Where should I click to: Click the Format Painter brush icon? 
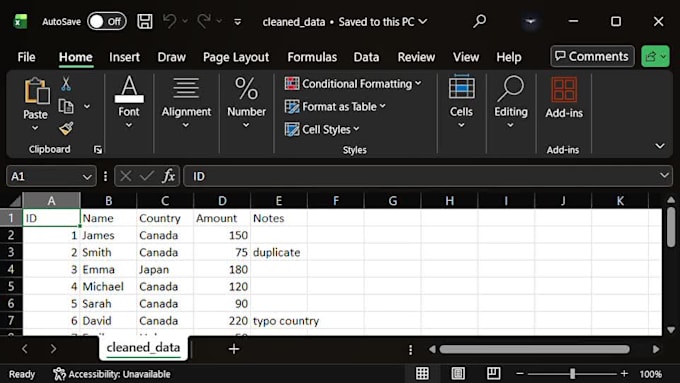(x=66, y=128)
